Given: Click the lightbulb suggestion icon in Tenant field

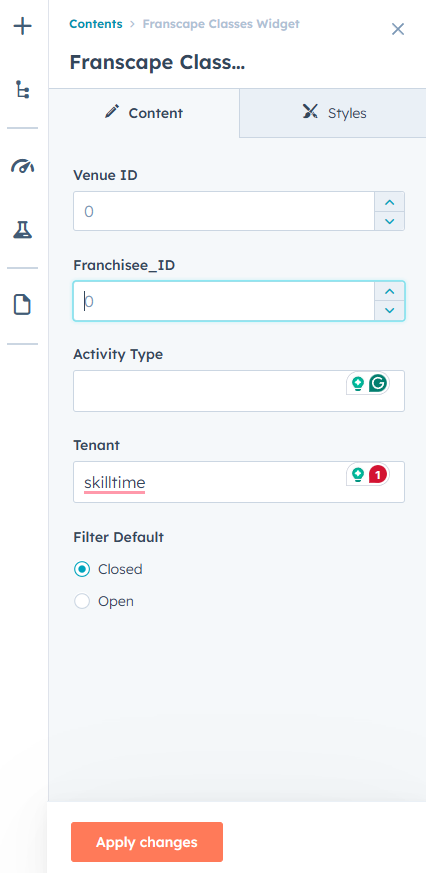Looking at the screenshot, I should (x=358, y=474).
